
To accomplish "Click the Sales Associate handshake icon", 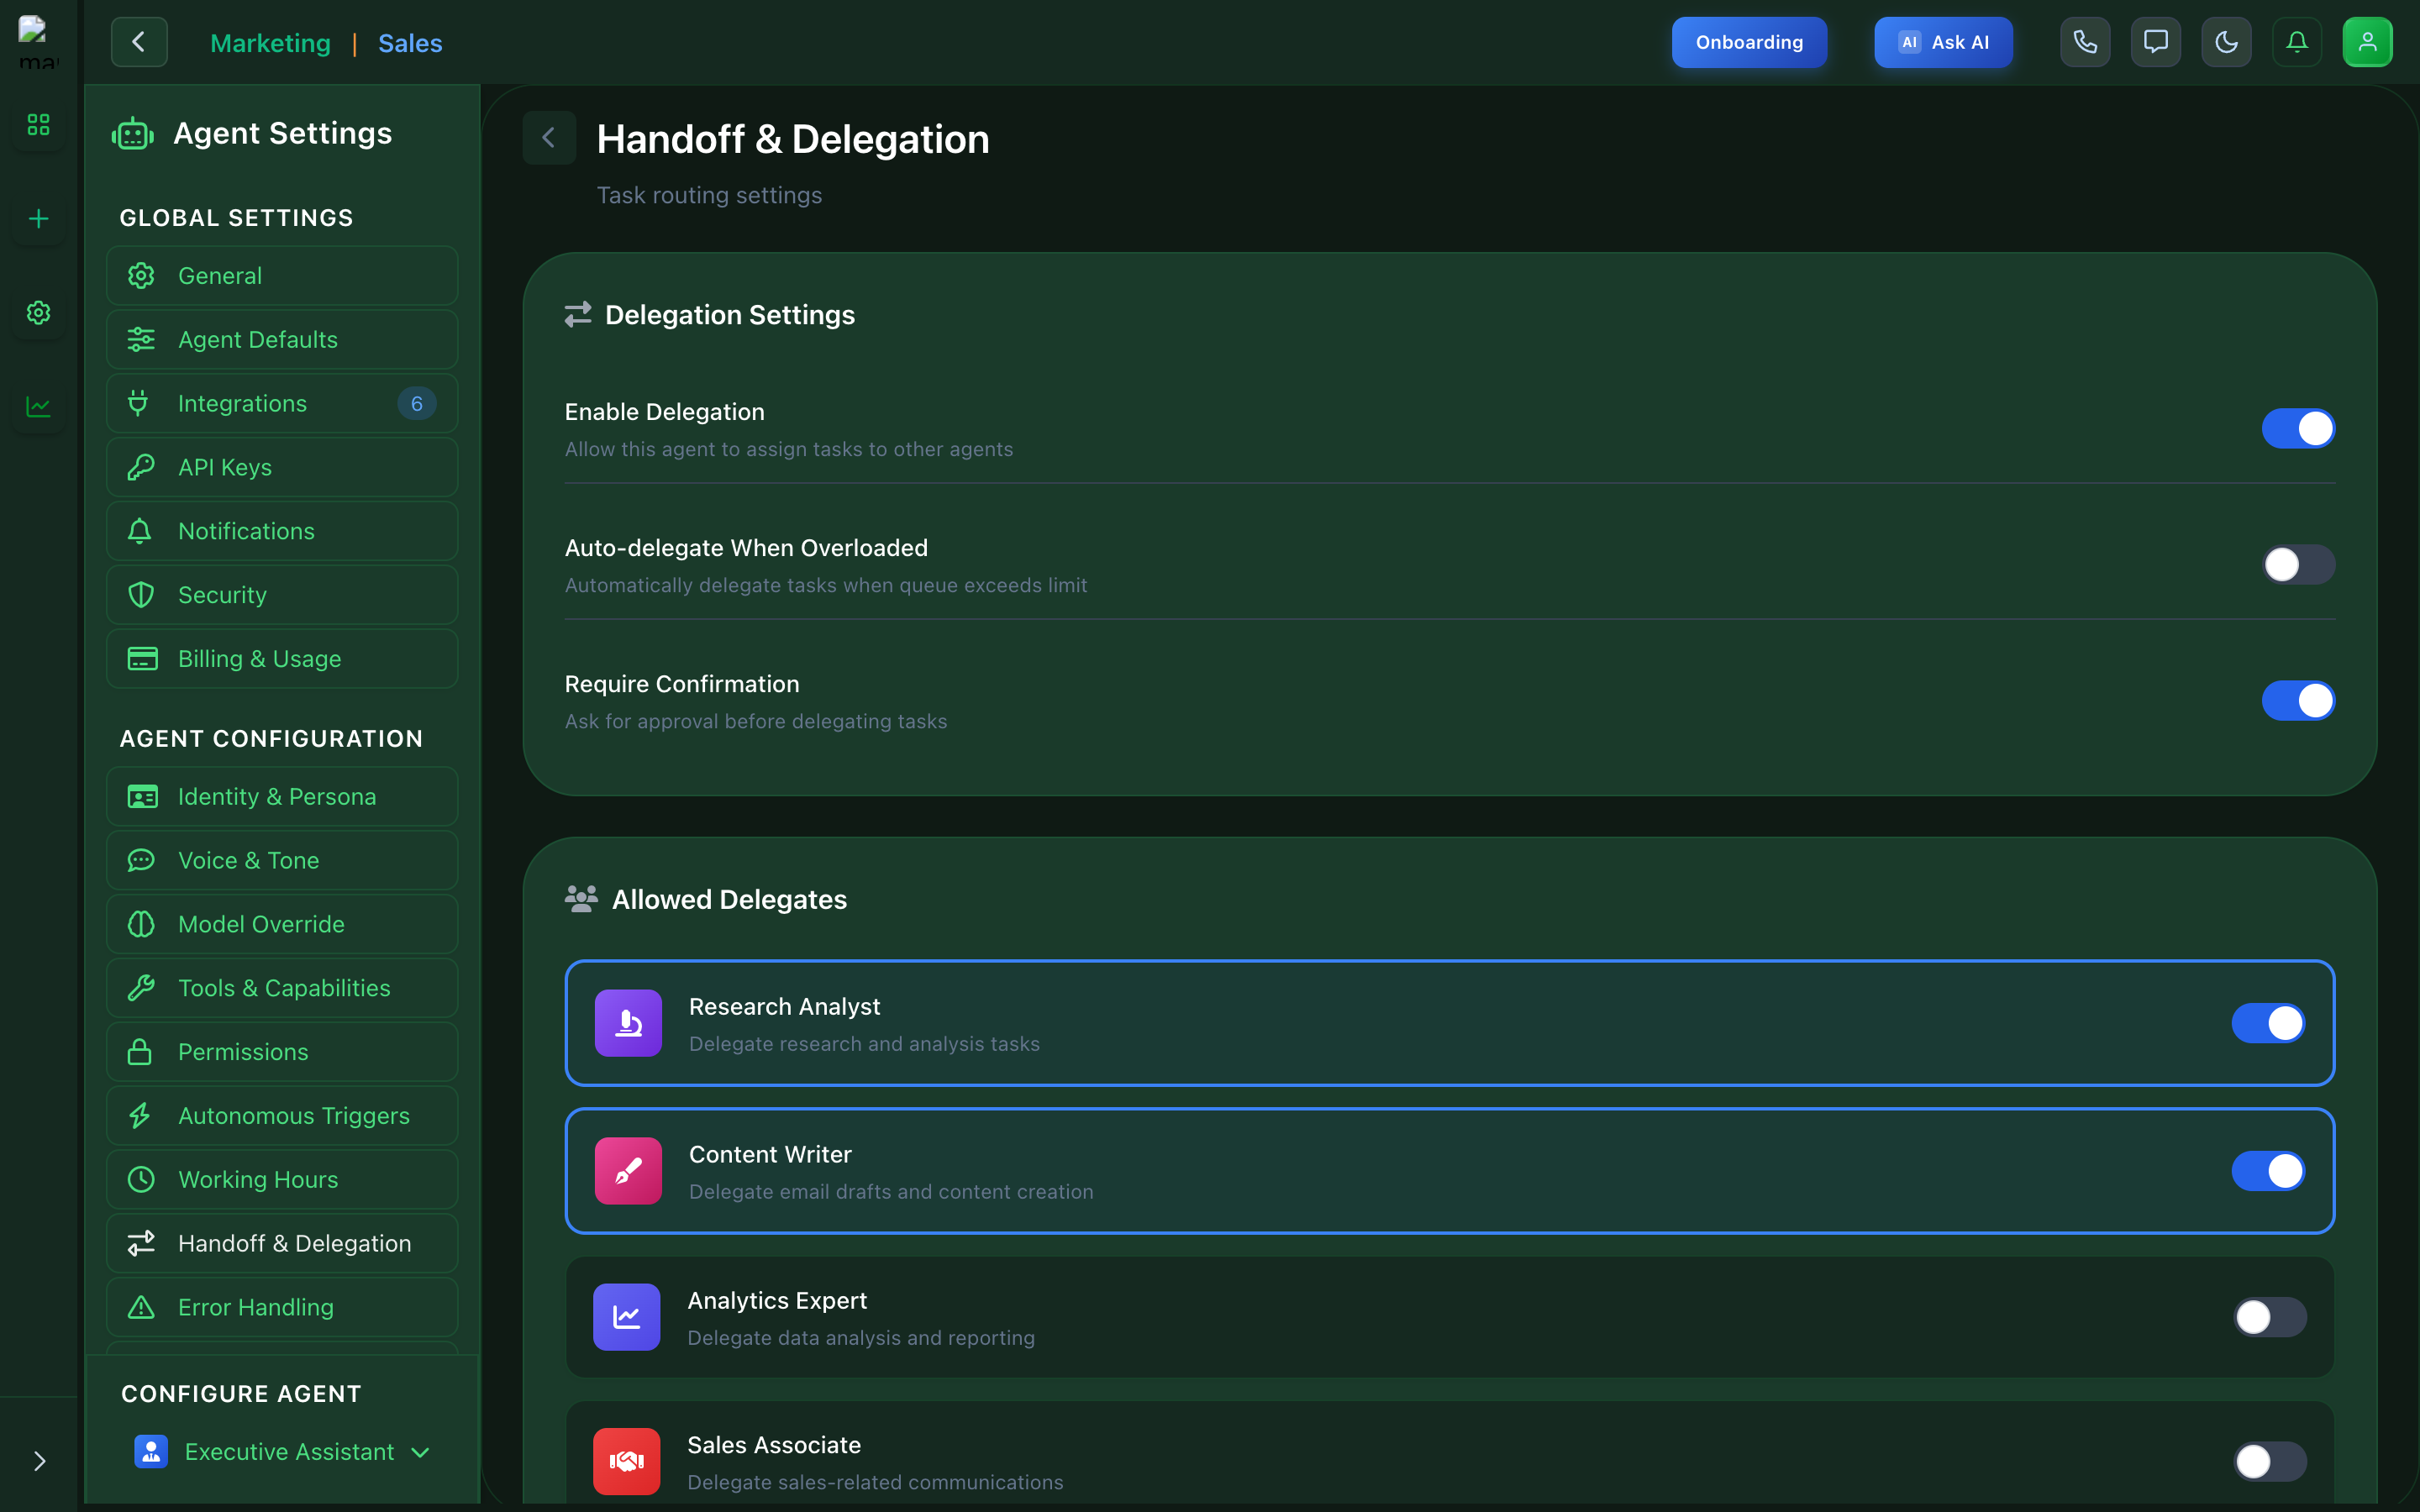I will (626, 1461).
